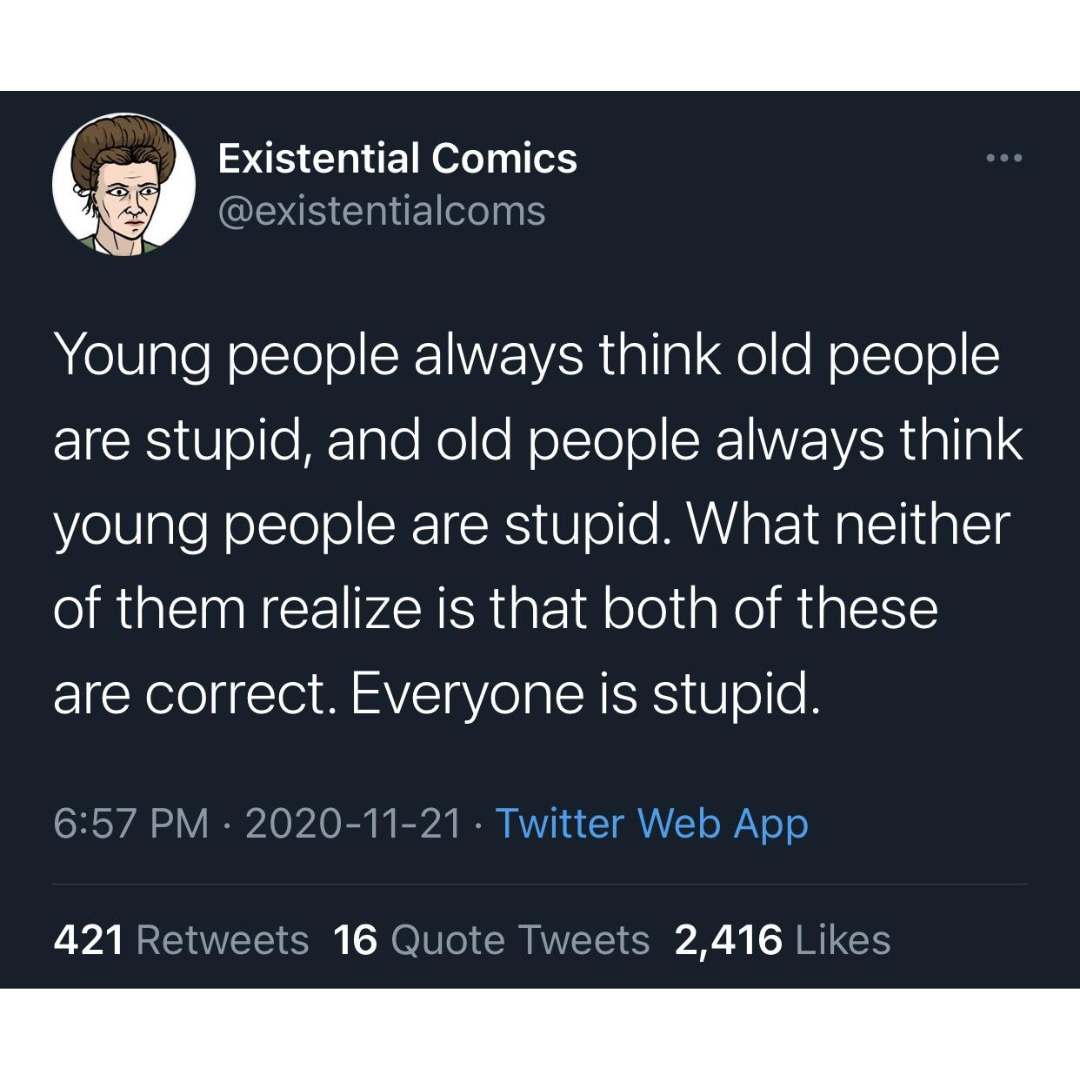Click the 16 quote tweet count number
This screenshot has height=1080, width=1080.
pos(355,940)
